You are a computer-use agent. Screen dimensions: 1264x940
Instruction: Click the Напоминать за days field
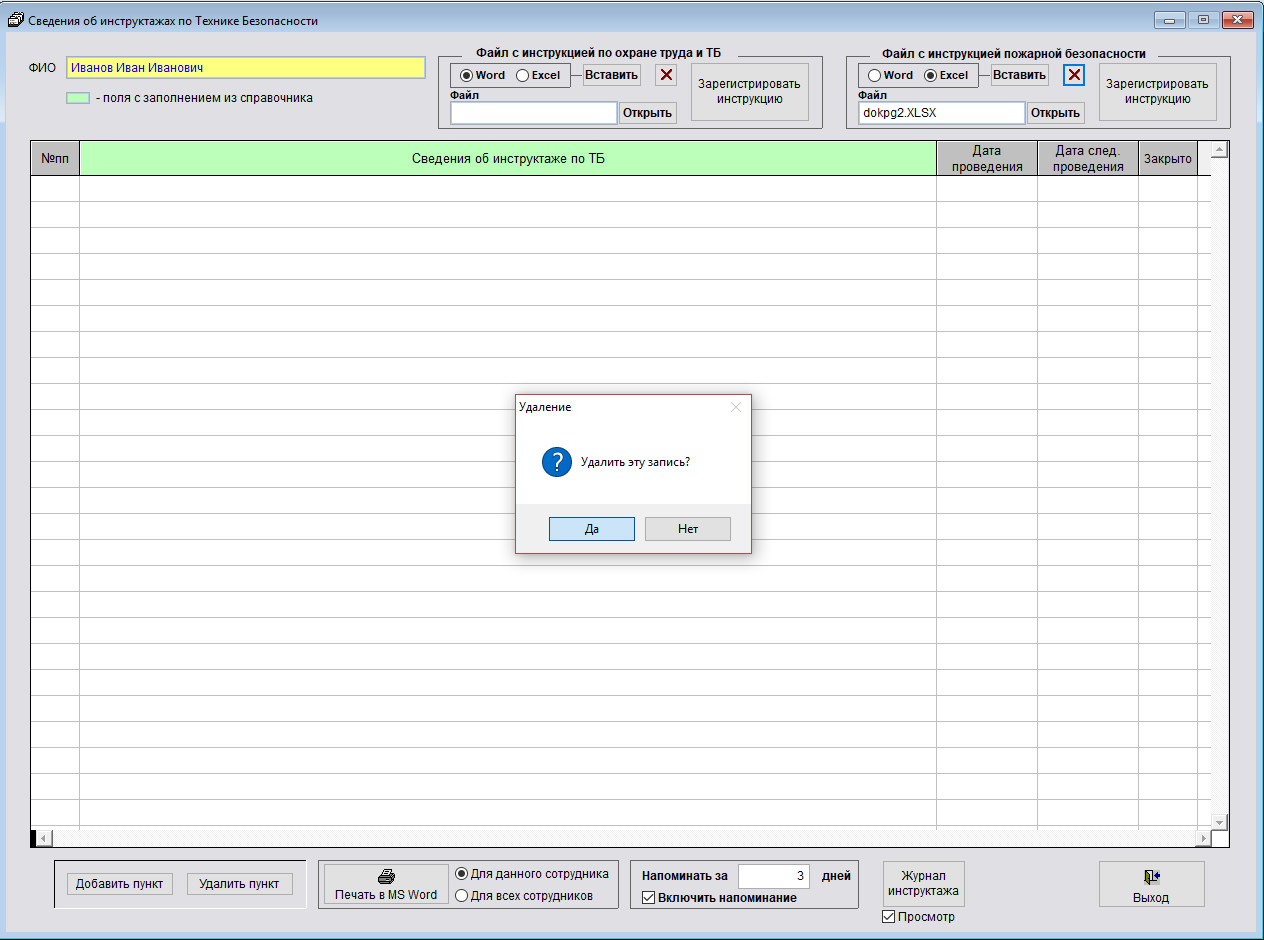774,876
